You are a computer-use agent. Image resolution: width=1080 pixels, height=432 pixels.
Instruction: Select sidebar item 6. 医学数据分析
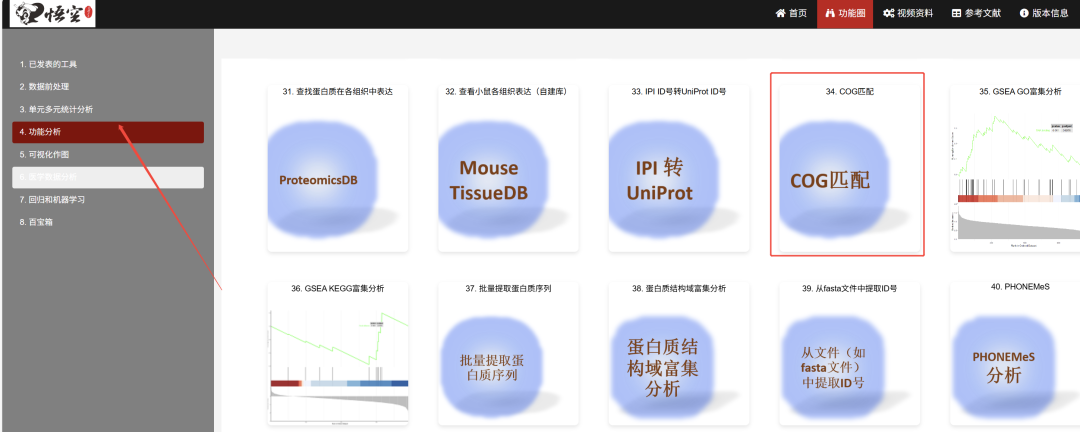click(108, 177)
